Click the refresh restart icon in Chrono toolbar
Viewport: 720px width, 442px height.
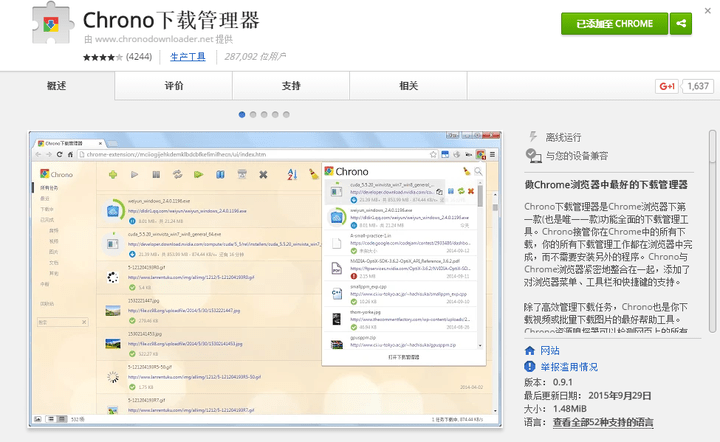[x=177, y=174]
